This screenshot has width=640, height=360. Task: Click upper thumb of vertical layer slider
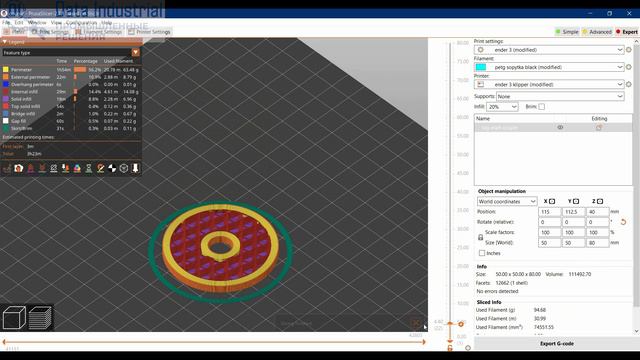click(450, 324)
